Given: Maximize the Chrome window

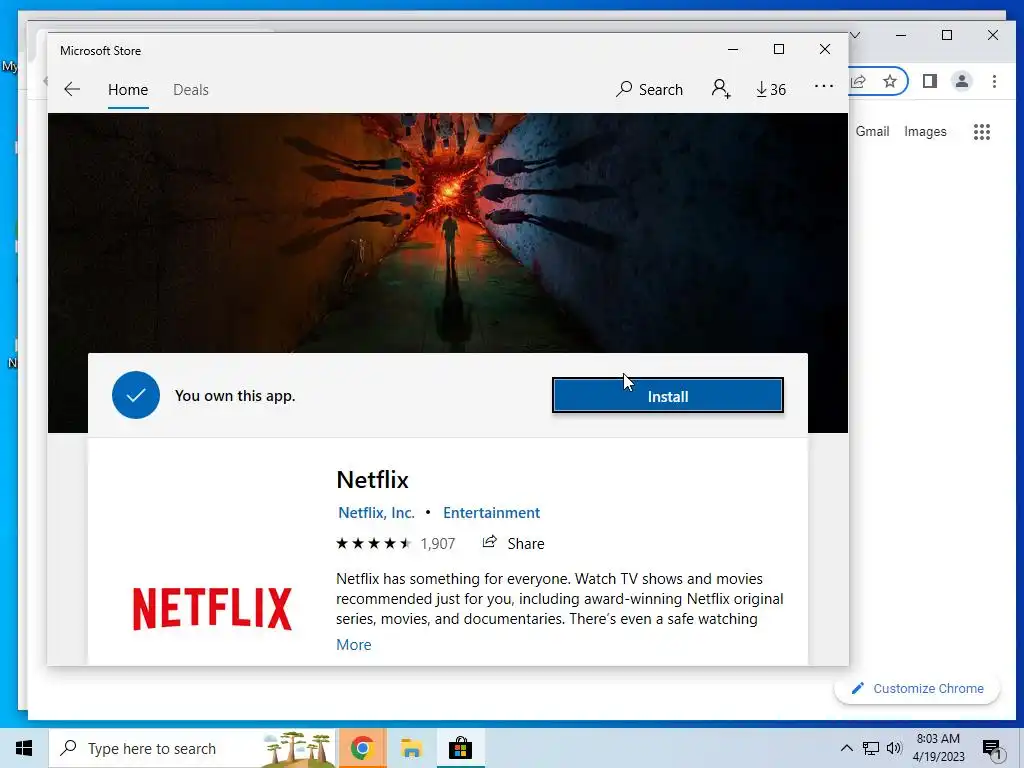Looking at the screenshot, I should pyautogui.click(x=947, y=35).
